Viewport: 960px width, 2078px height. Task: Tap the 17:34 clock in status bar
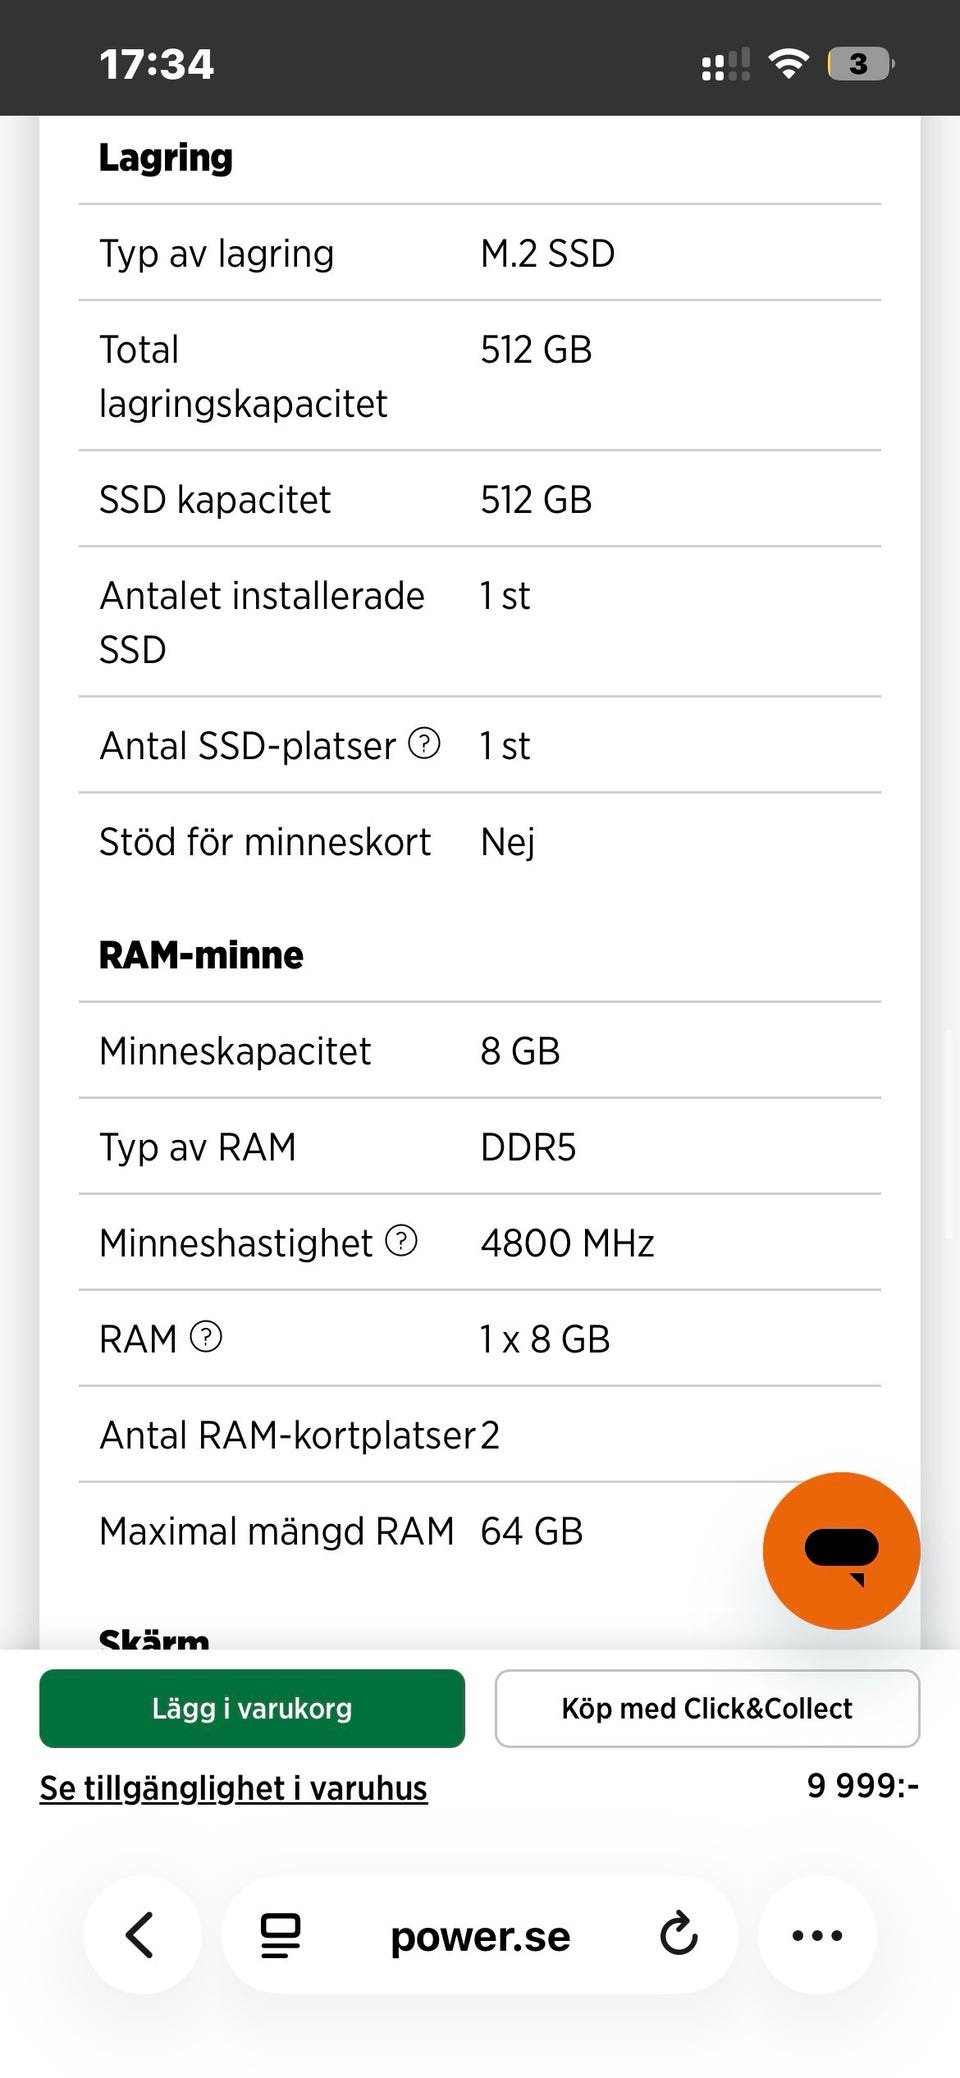[156, 64]
